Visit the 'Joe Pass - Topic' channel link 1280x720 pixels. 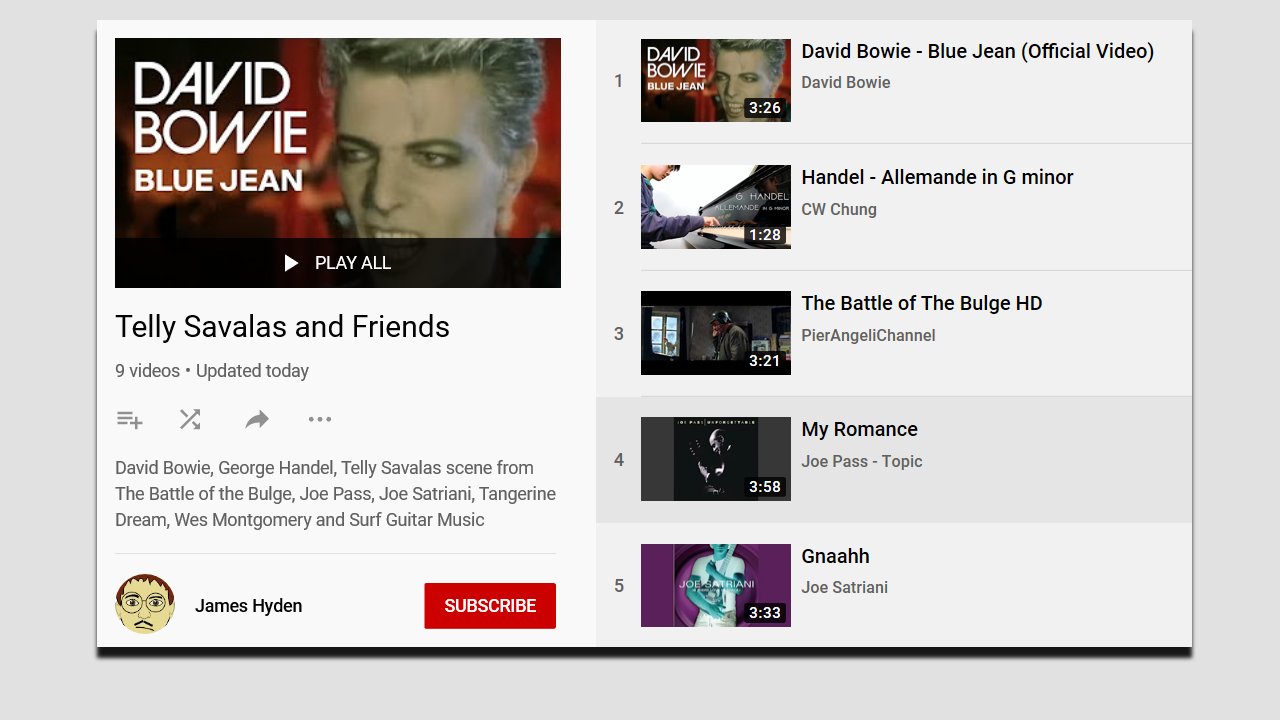coord(862,461)
